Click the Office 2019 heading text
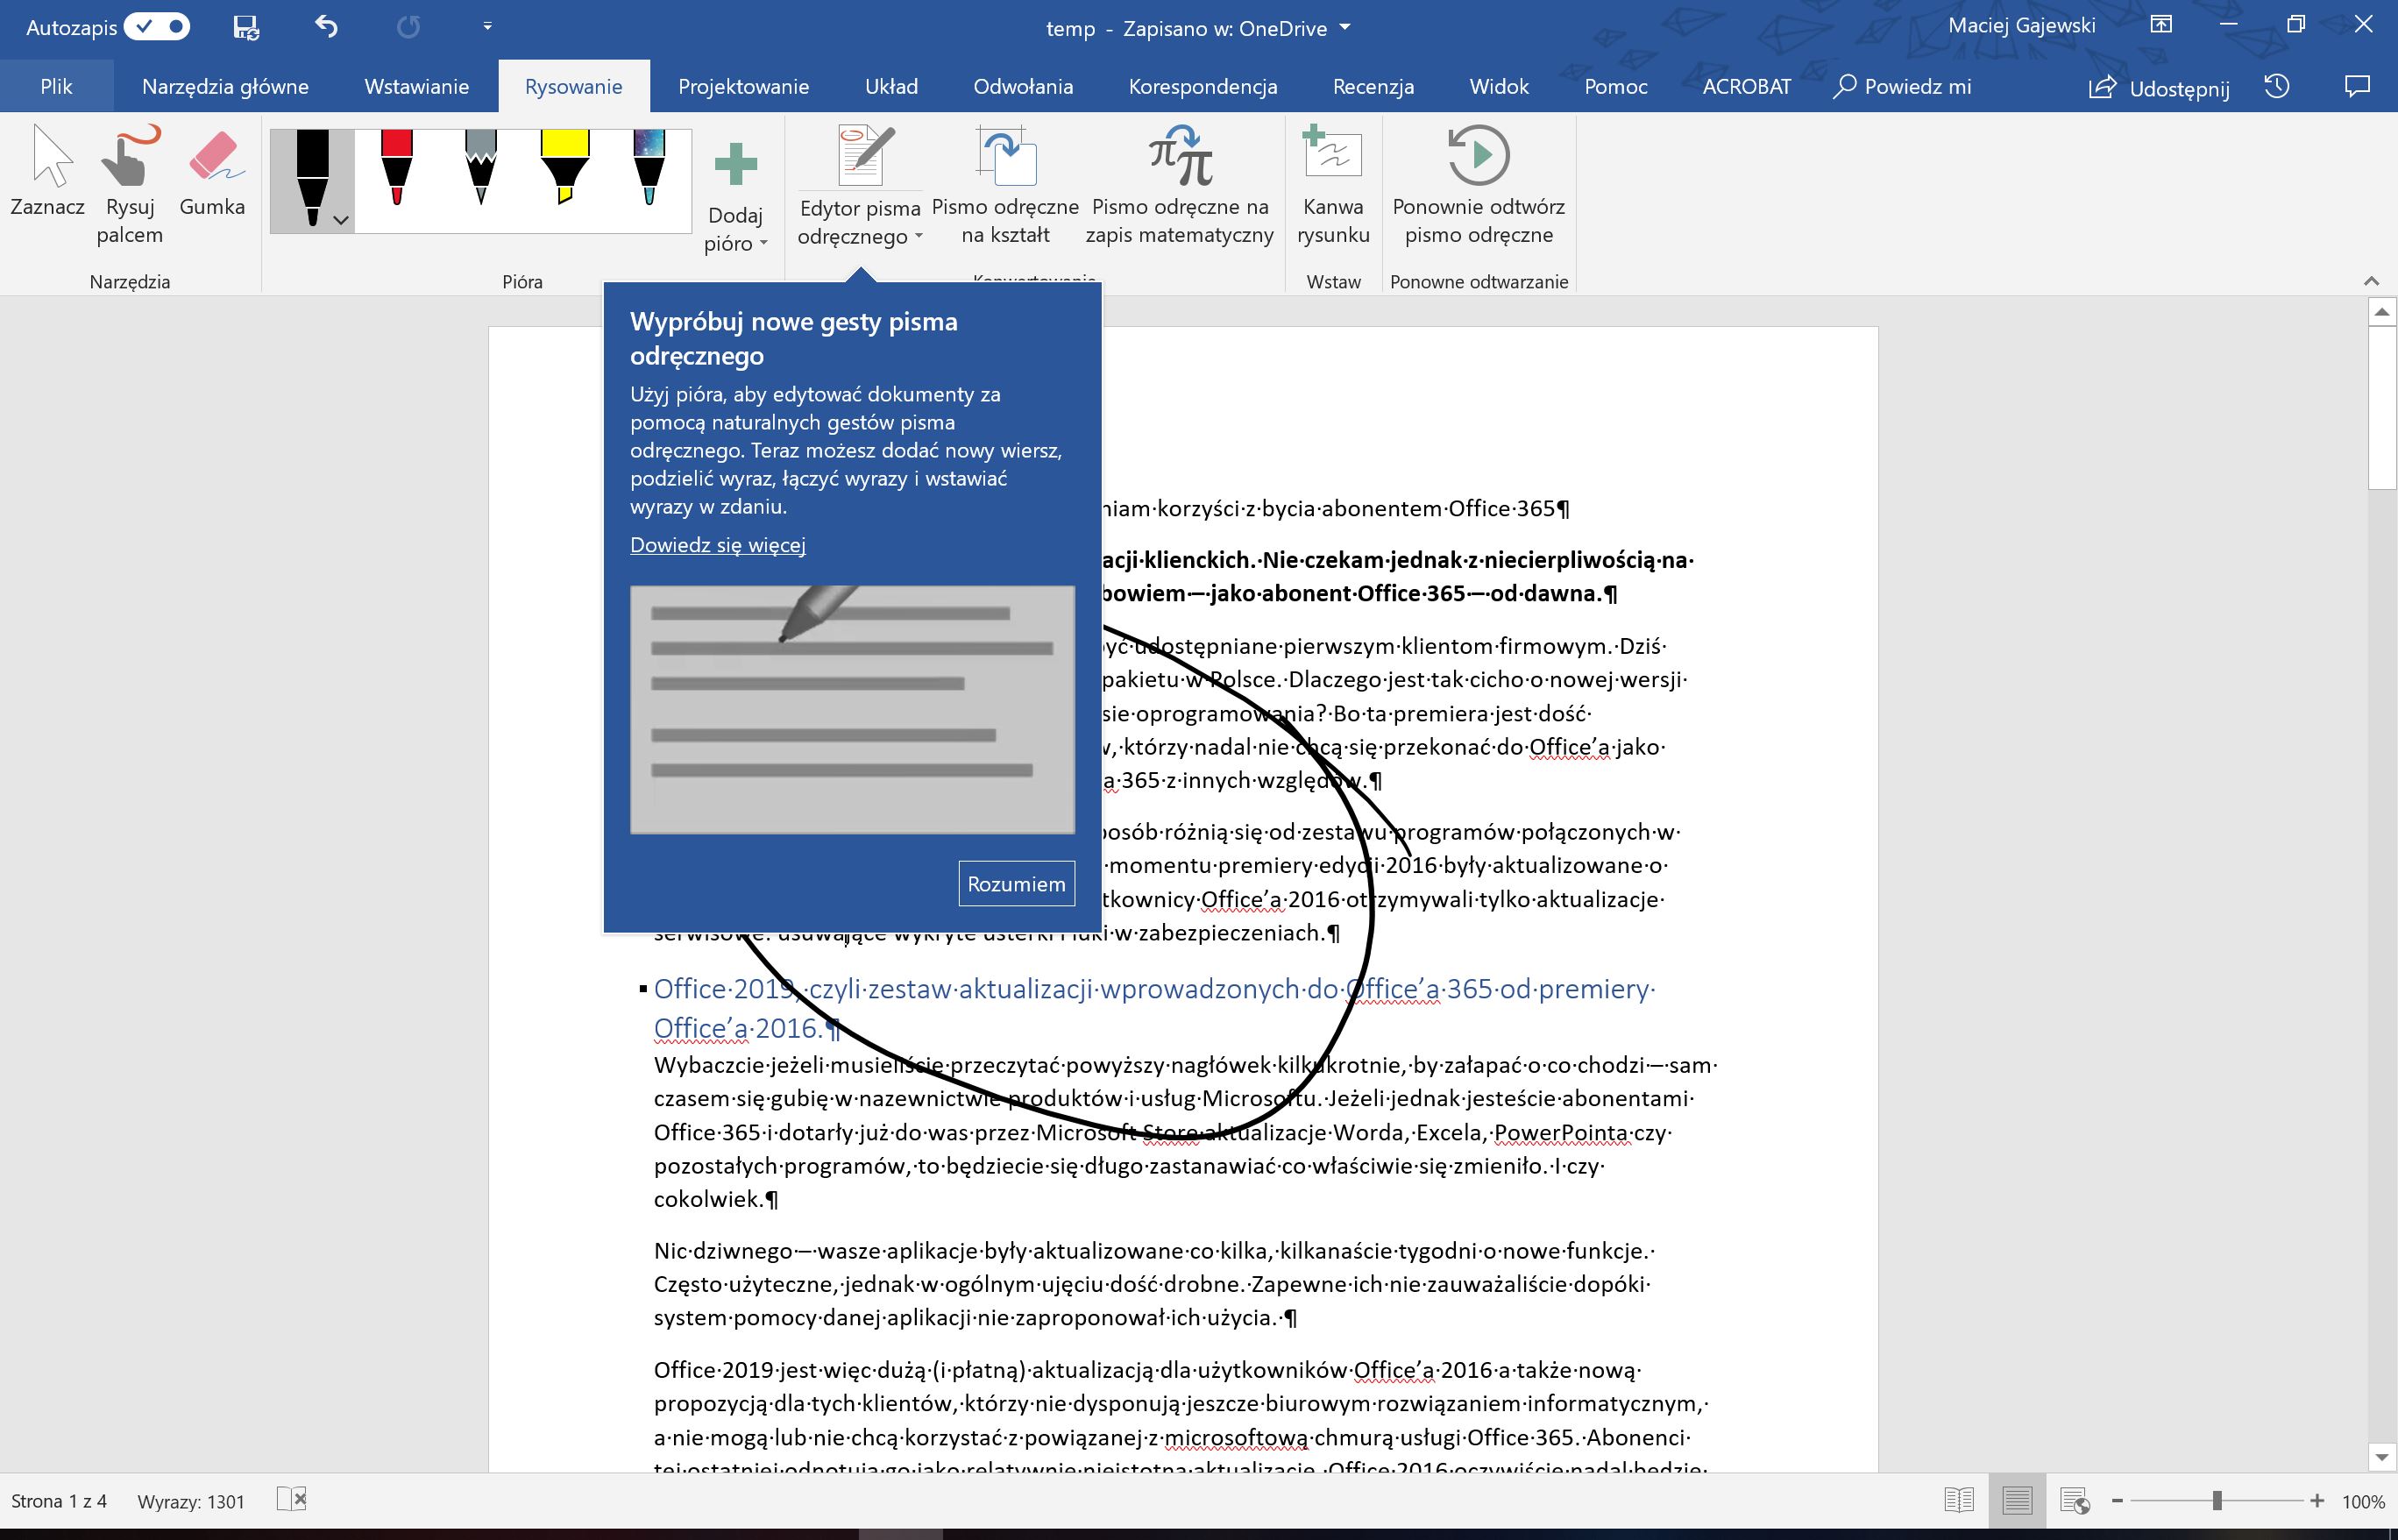The image size is (2398, 1540). click(x=1154, y=1008)
